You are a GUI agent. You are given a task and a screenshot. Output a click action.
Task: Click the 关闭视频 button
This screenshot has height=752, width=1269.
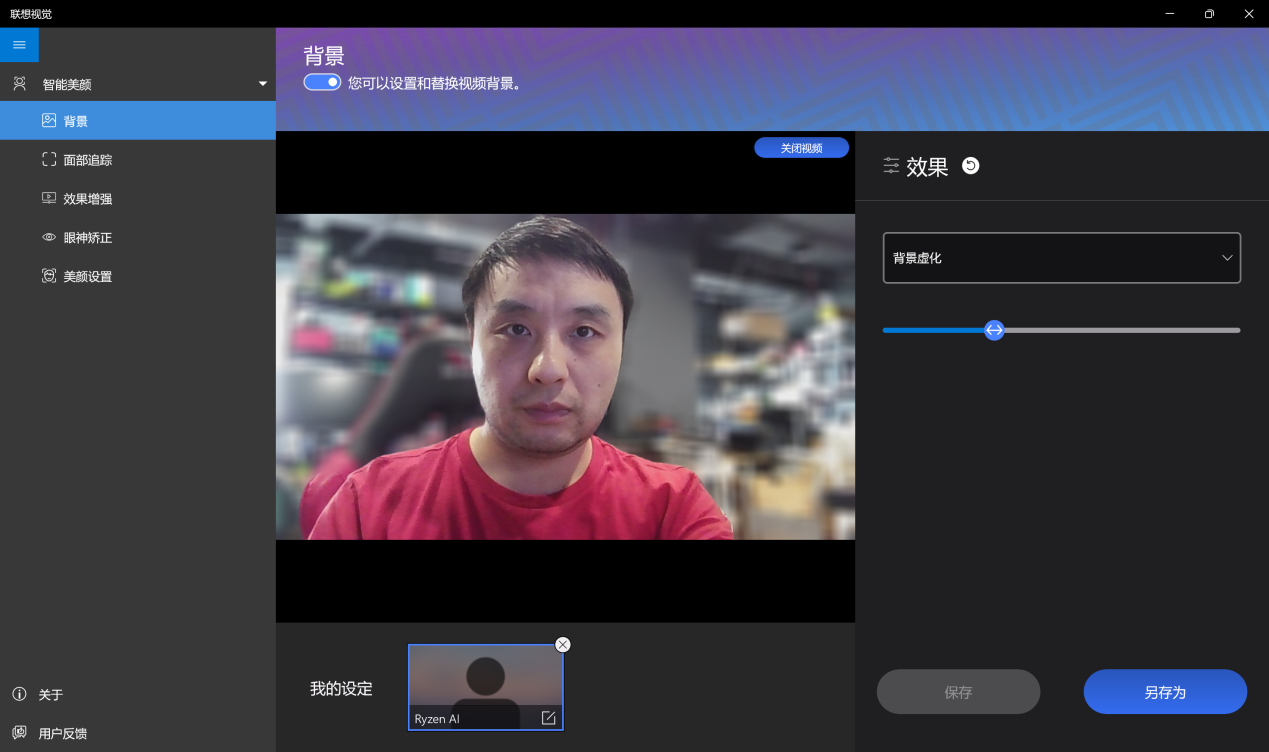(801, 148)
